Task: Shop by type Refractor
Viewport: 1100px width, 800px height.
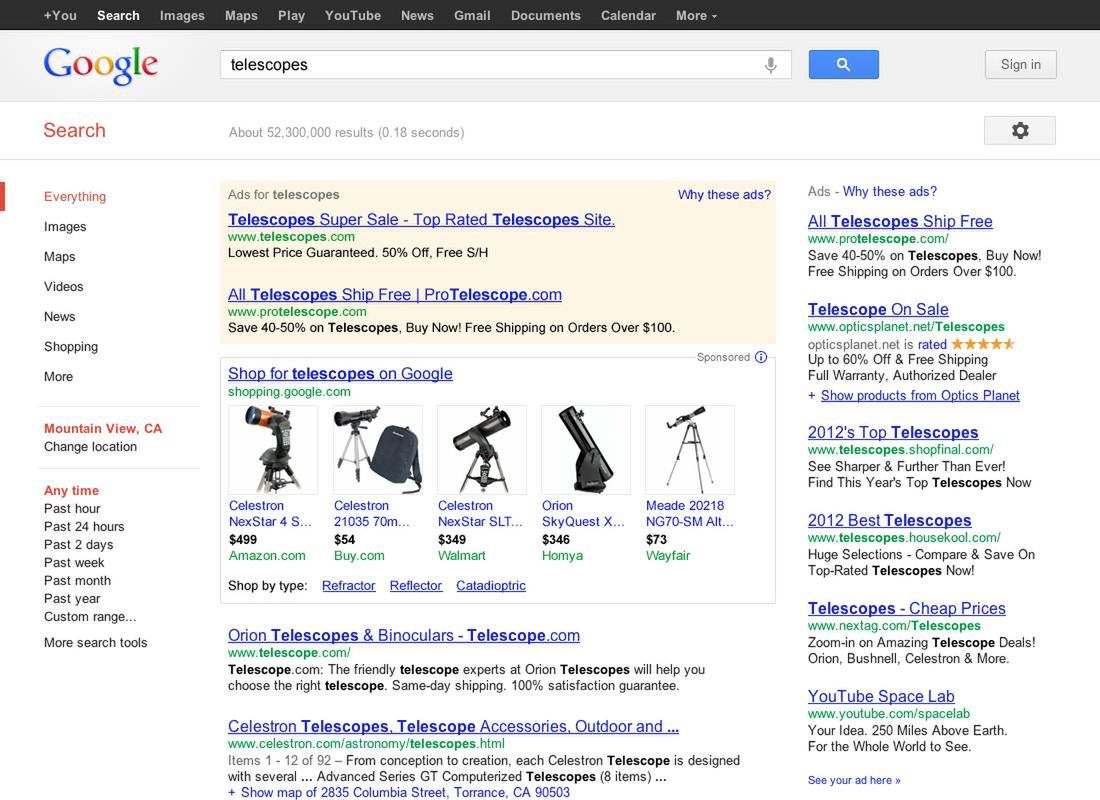Action: pyautogui.click(x=349, y=585)
